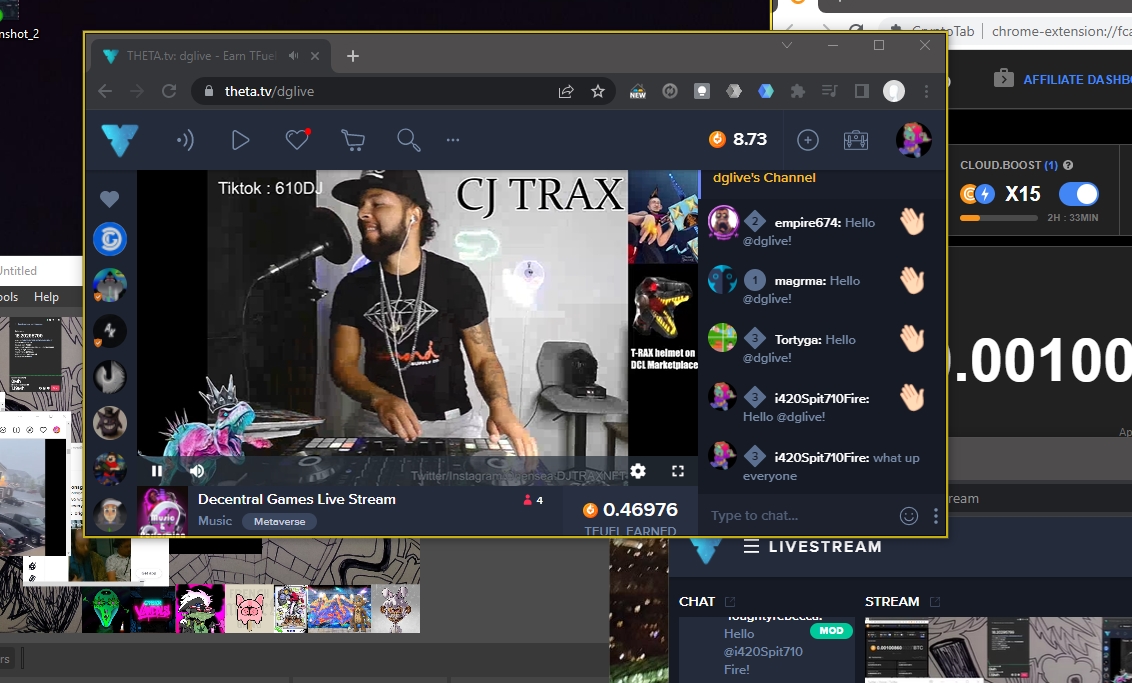The height and width of the screenshot is (683, 1132).
Task: Open the LIVESTREAM hamburger menu
Action: point(752,547)
